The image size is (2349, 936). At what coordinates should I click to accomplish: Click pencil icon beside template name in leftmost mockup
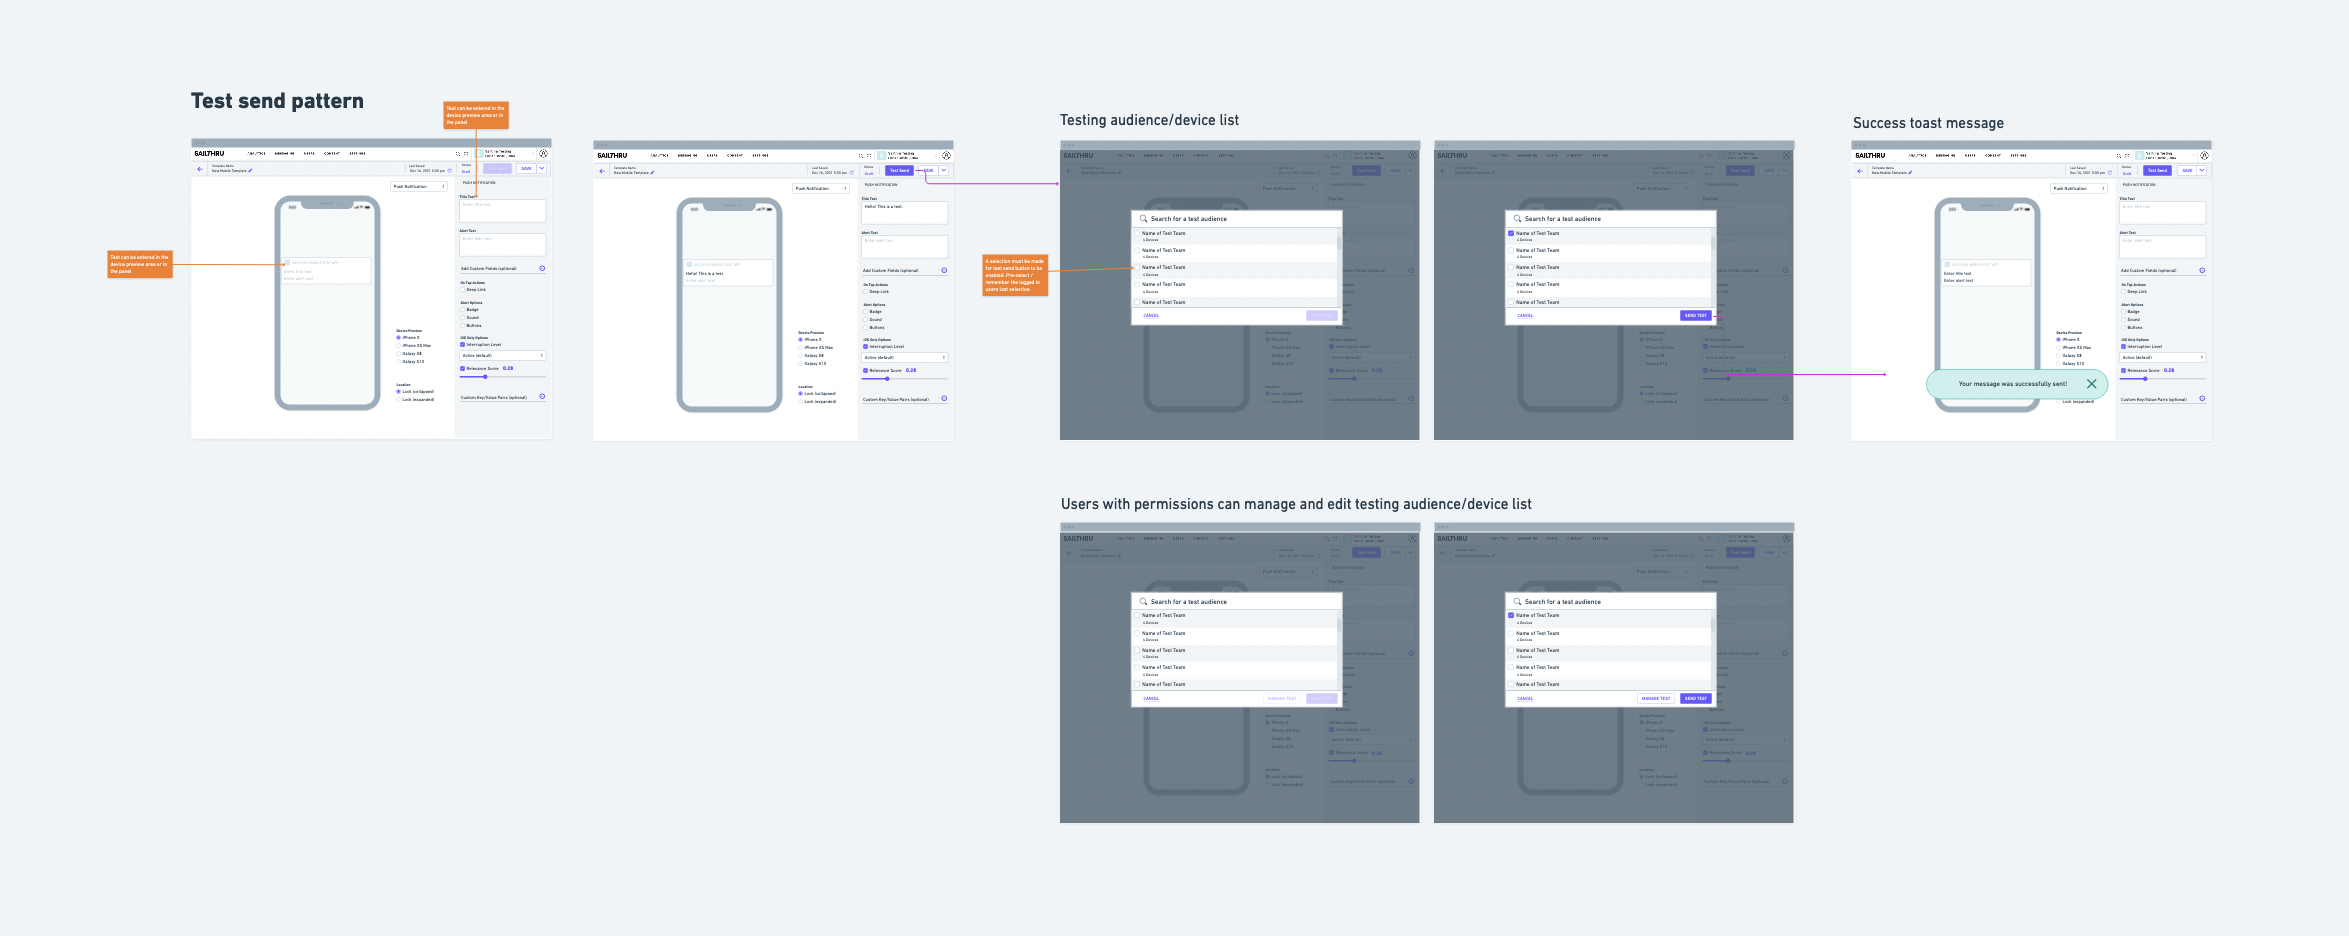coord(250,171)
